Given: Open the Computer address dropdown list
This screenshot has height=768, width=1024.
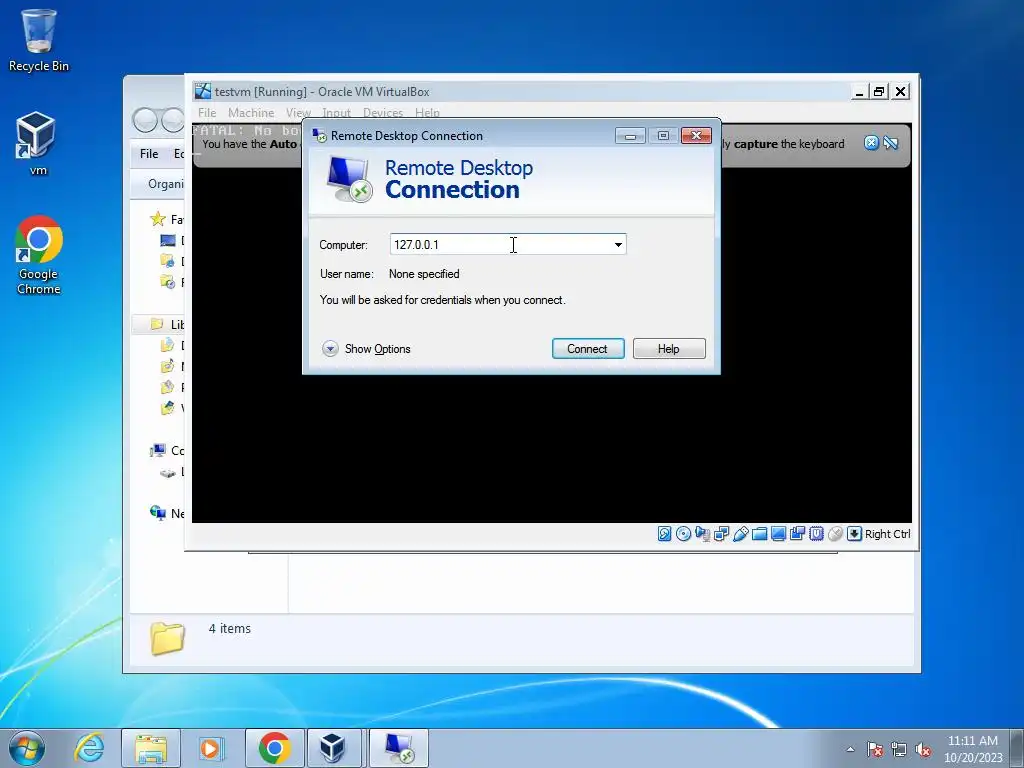Looking at the screenshot, I should [618, 245].
